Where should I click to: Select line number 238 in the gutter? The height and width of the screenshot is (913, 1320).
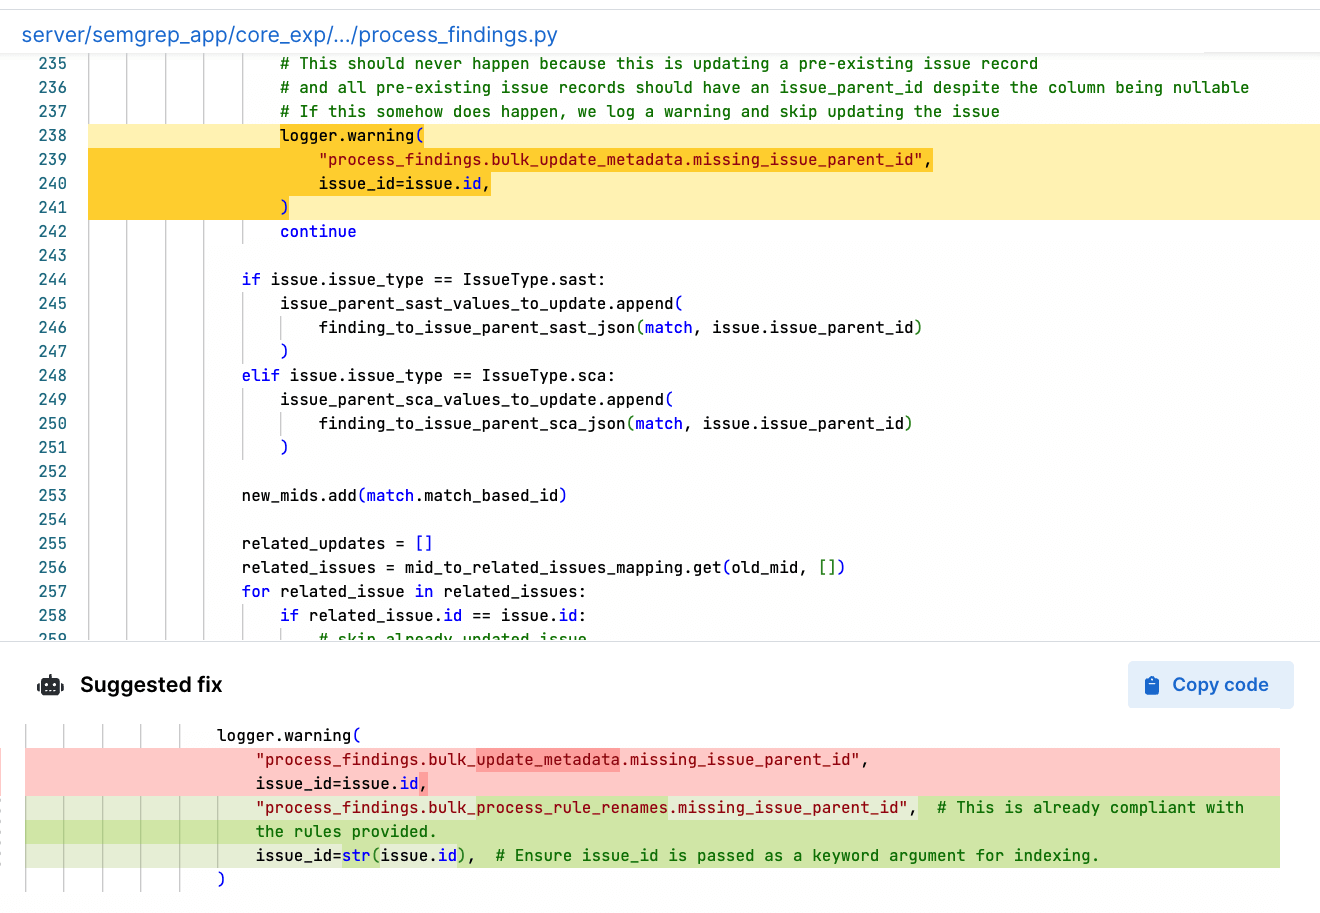coord(52,135)
